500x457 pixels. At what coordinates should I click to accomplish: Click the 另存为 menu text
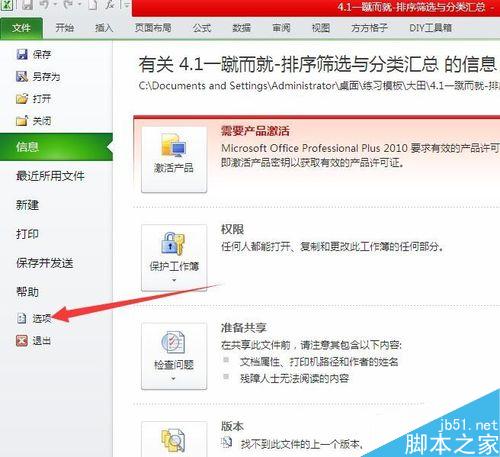pyautogui.click(x=46, y=77)
